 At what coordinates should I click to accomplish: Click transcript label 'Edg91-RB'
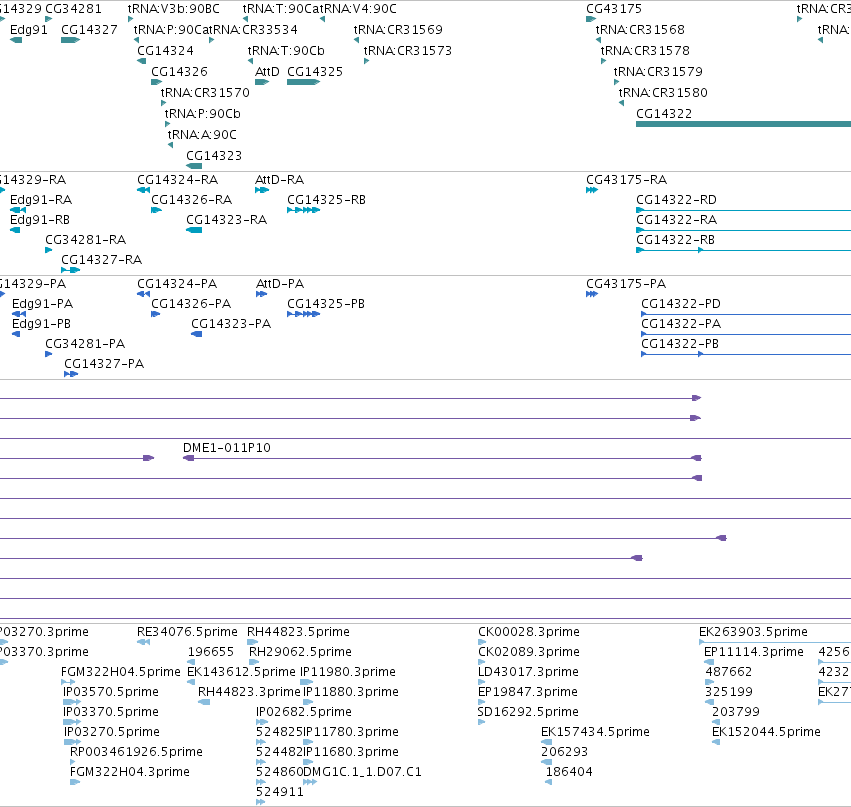coord(40,220)
